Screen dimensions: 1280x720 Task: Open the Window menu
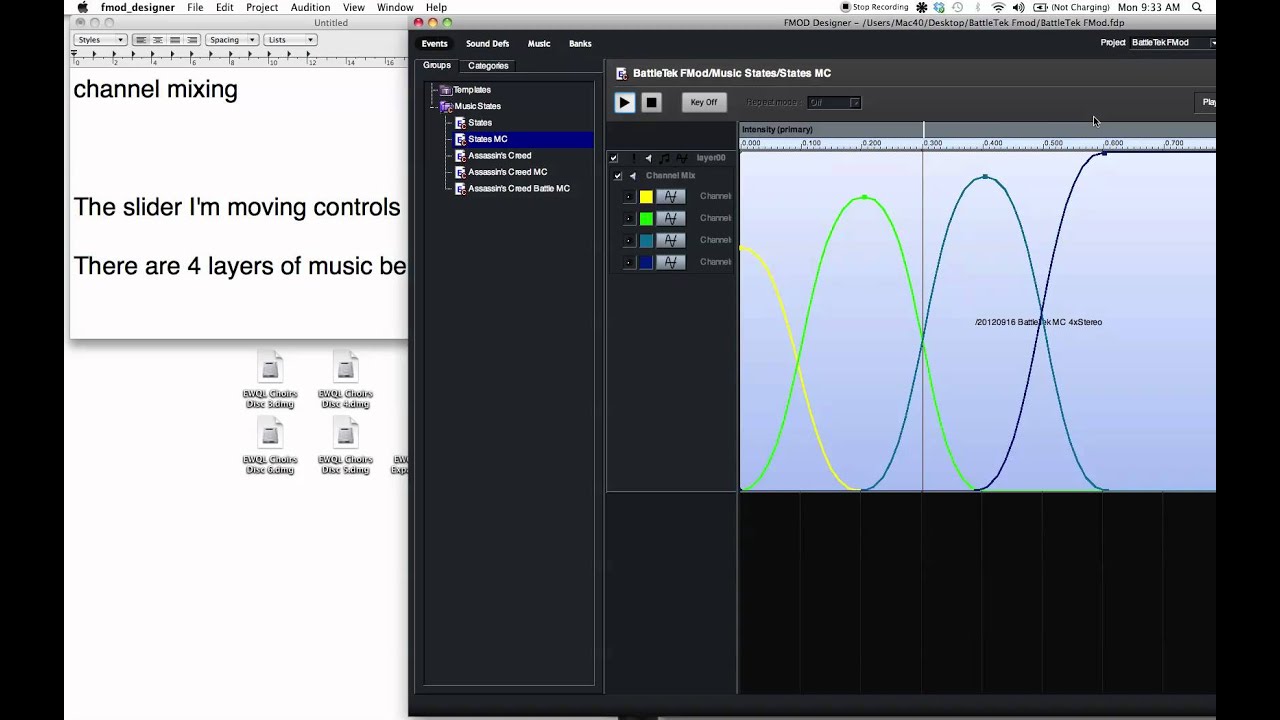pos(395,7)
